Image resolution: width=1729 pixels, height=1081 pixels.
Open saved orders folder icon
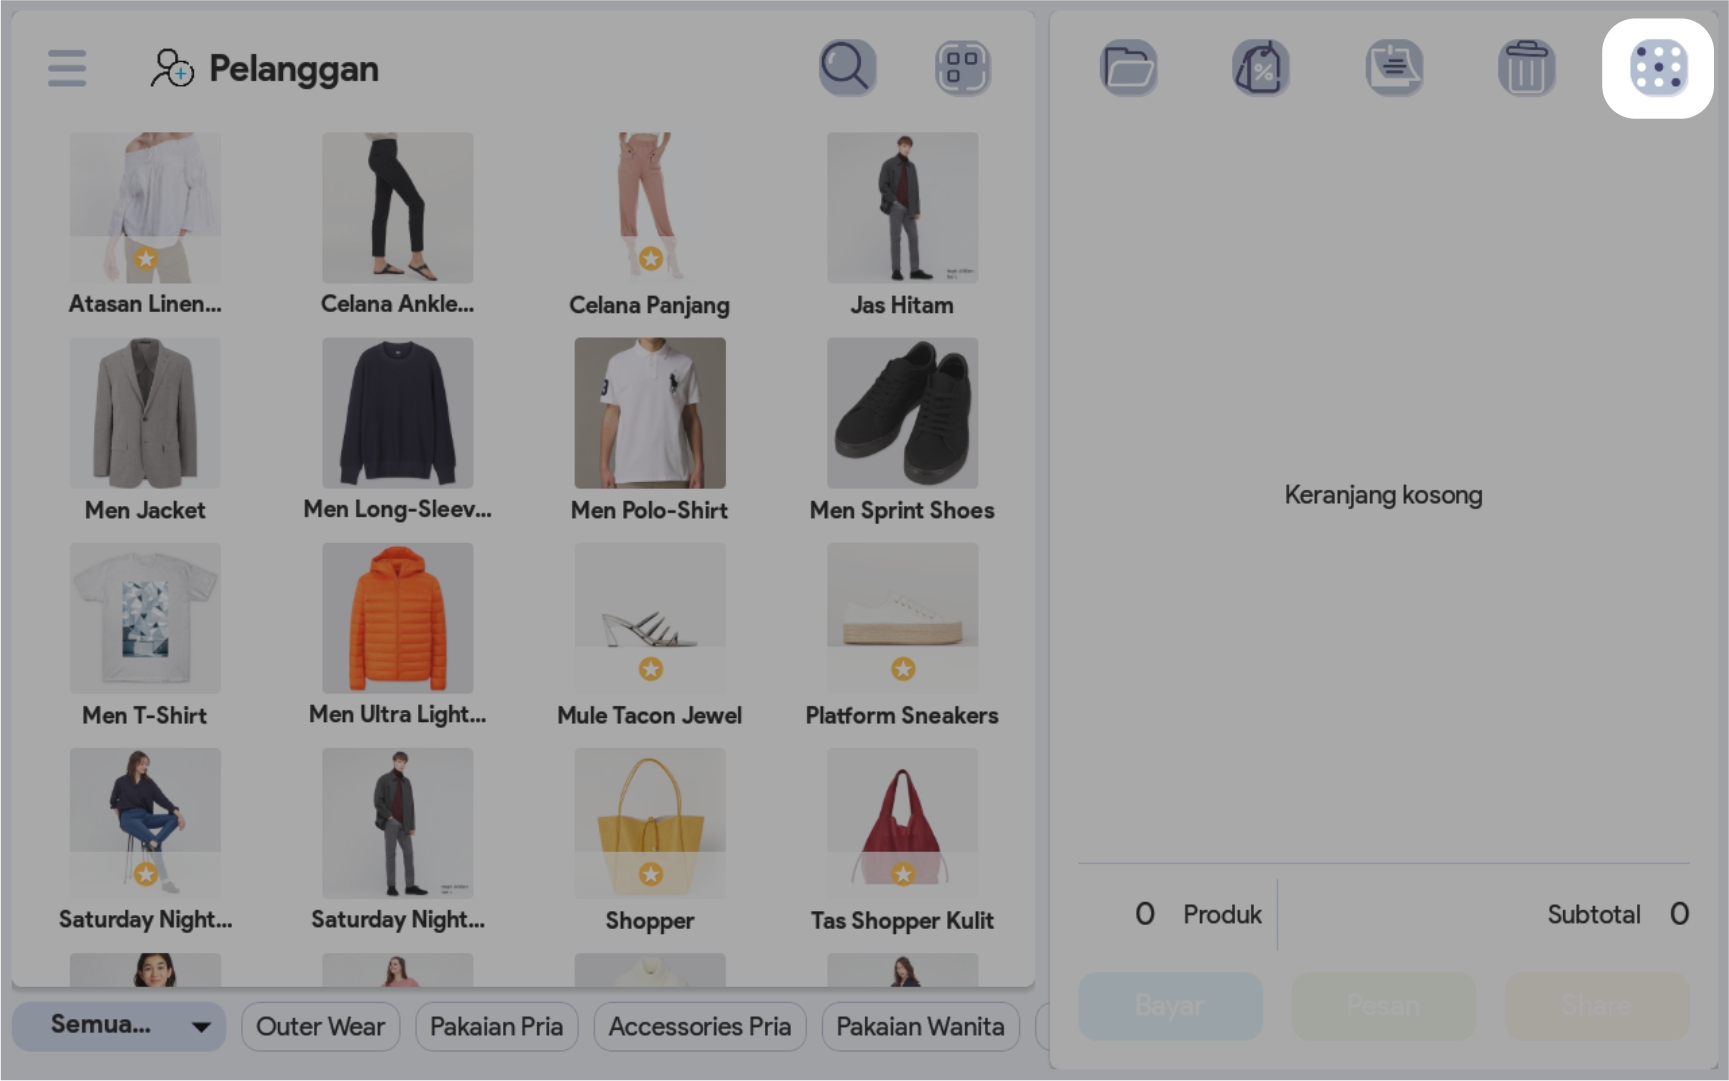(x=1129, y=68)
